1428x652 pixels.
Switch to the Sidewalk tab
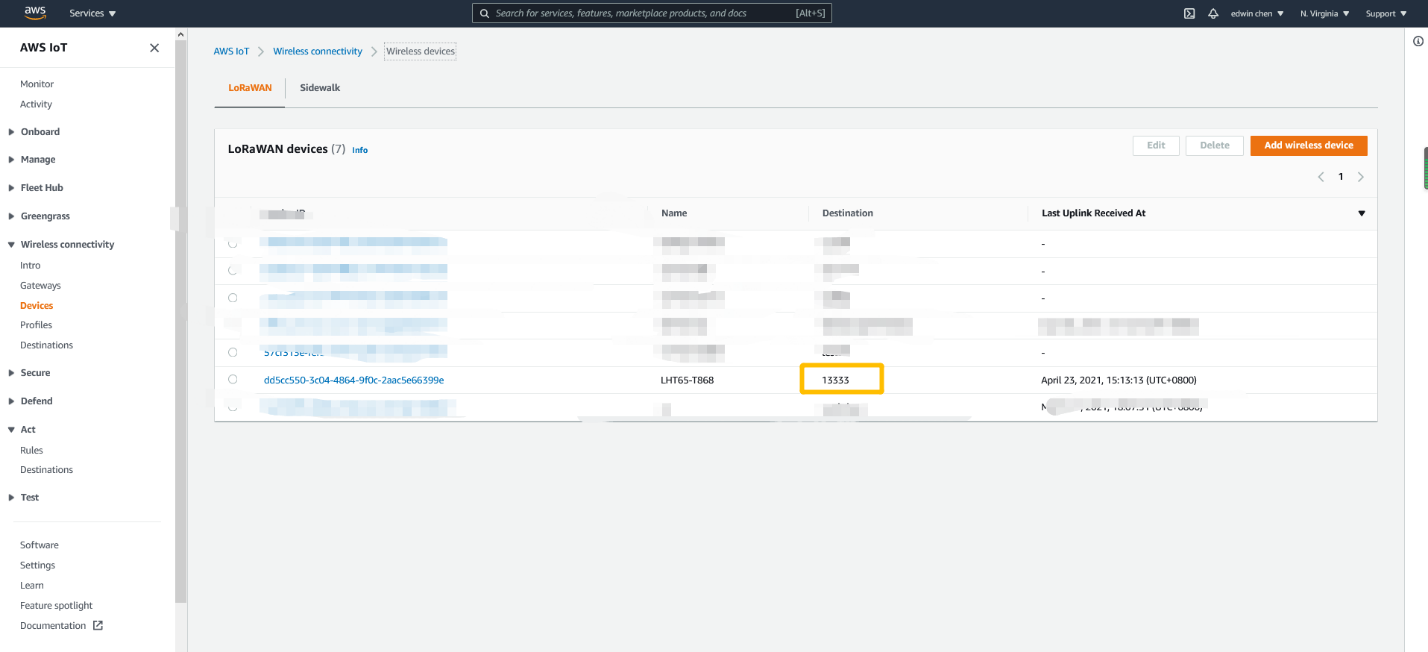click(320, 88)
